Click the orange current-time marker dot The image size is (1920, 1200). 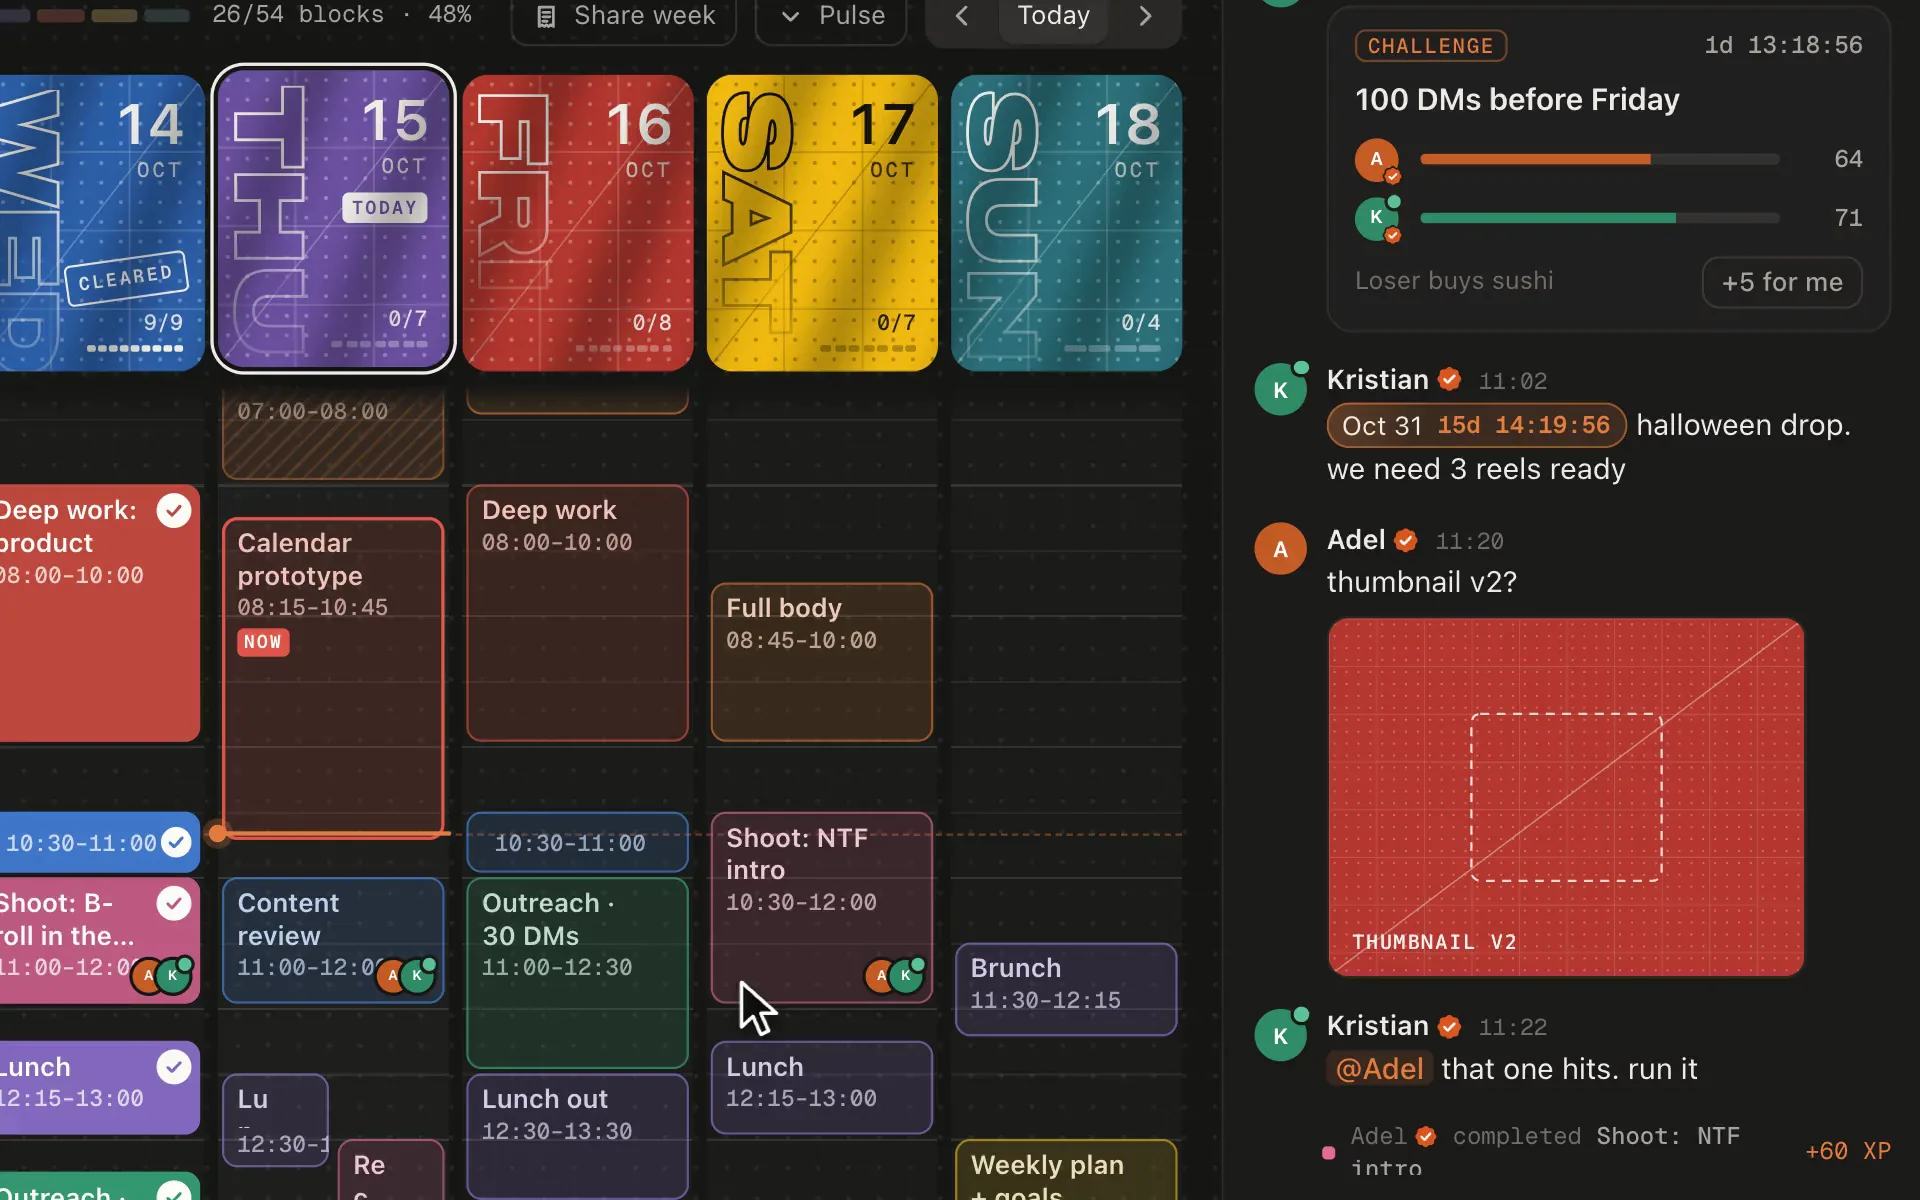point(217,833)
